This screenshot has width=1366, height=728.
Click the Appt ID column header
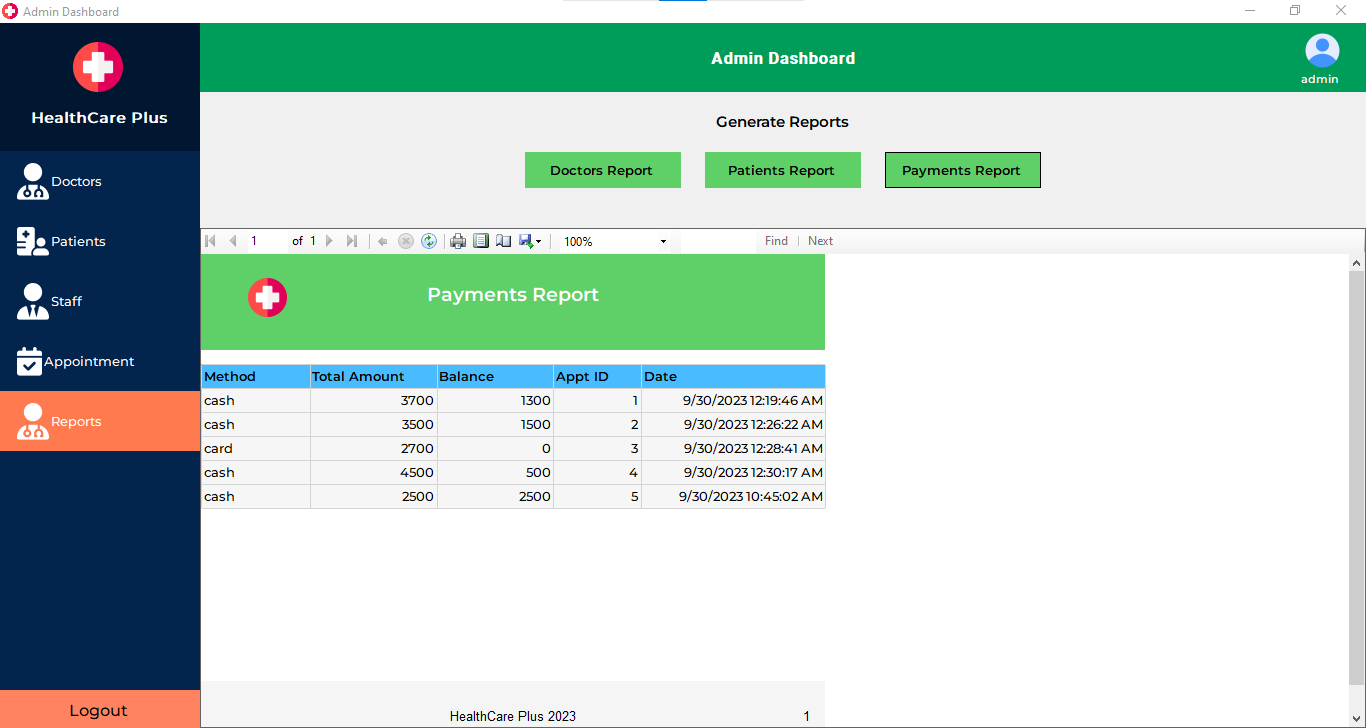point(598,376)
